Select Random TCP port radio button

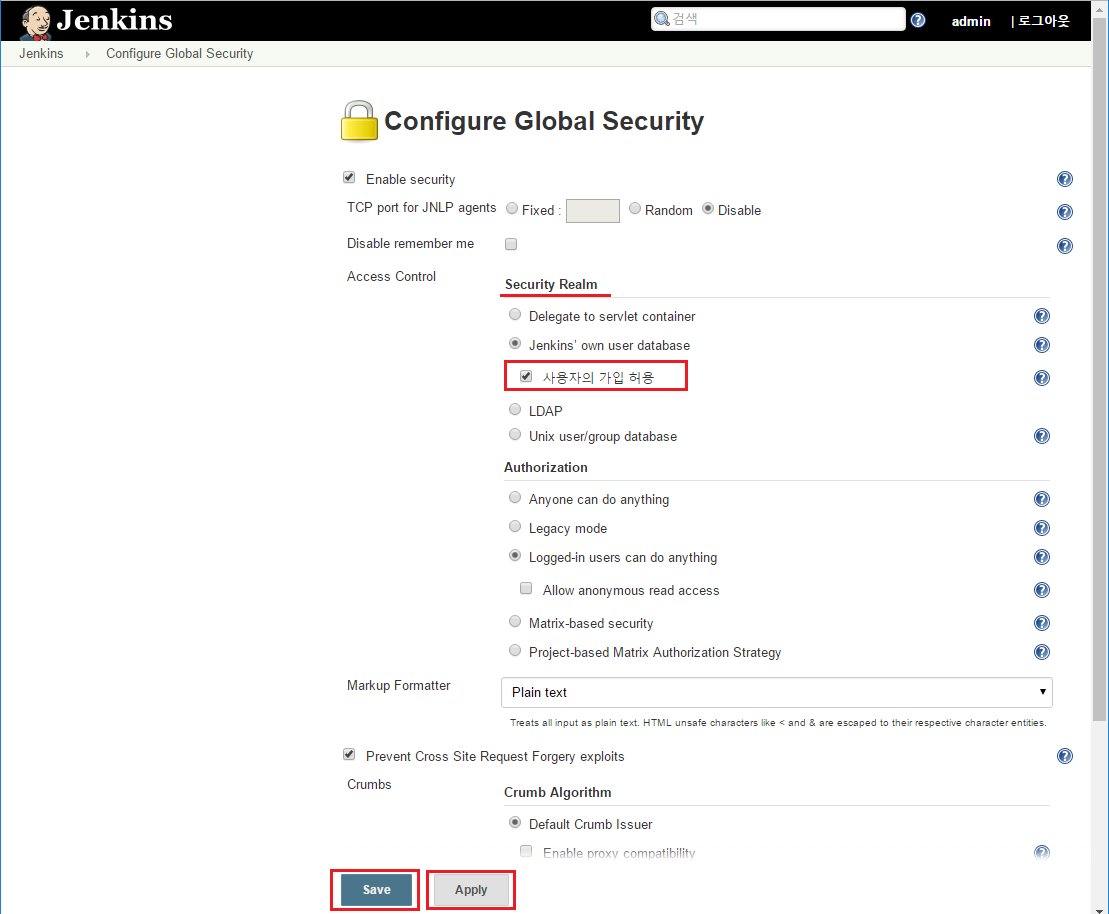(x=635, y=208)
